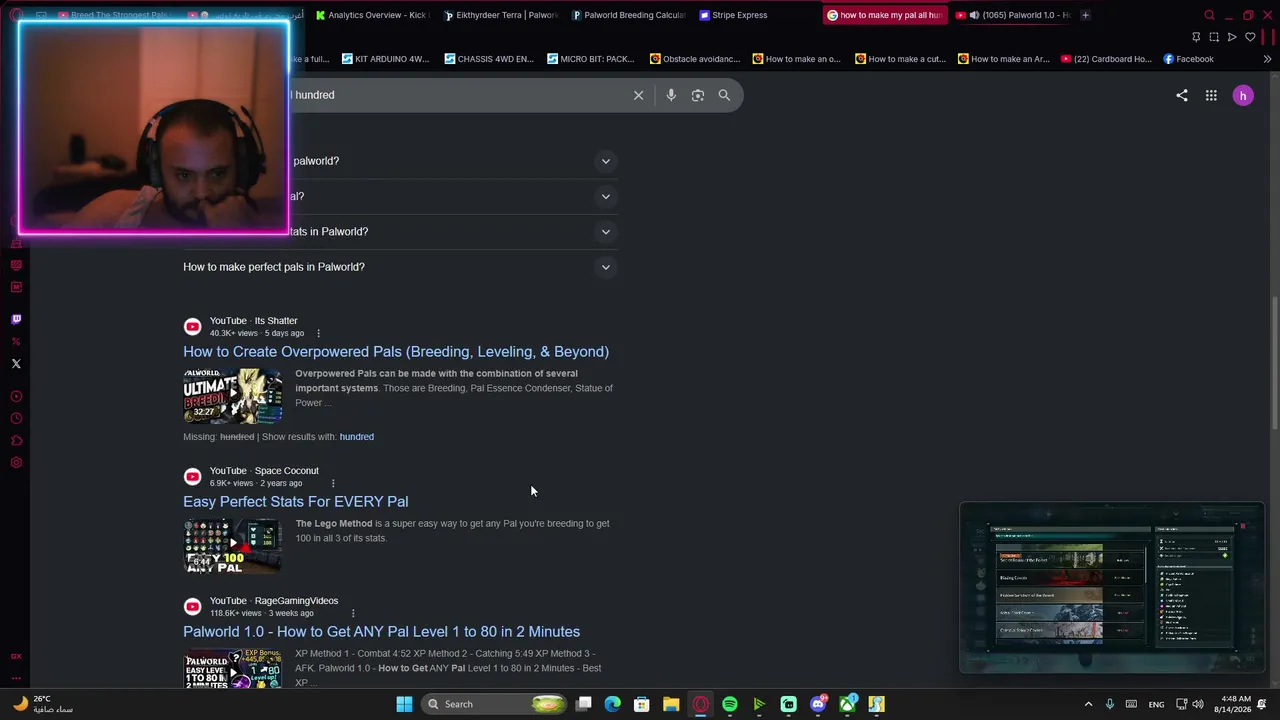Open Spotify from the taskbar

730,704
